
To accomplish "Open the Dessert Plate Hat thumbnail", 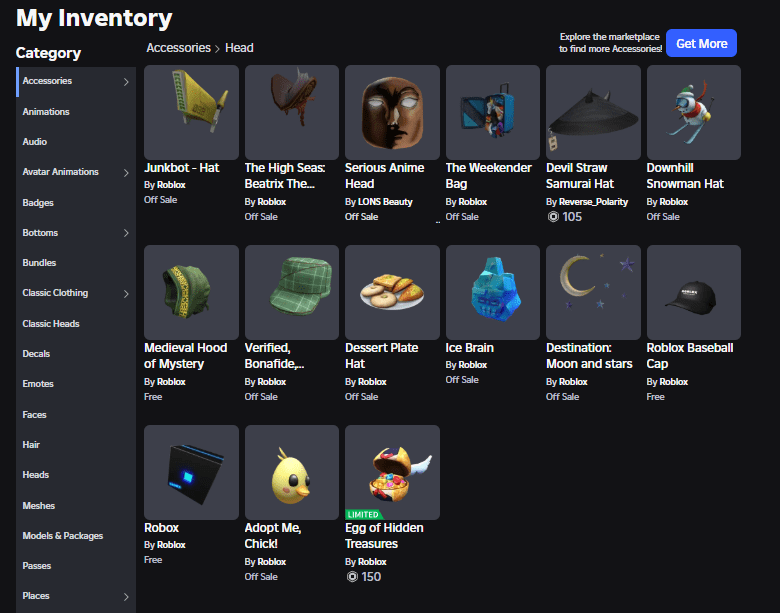I will pyautogui.click(x=392, y=293).
